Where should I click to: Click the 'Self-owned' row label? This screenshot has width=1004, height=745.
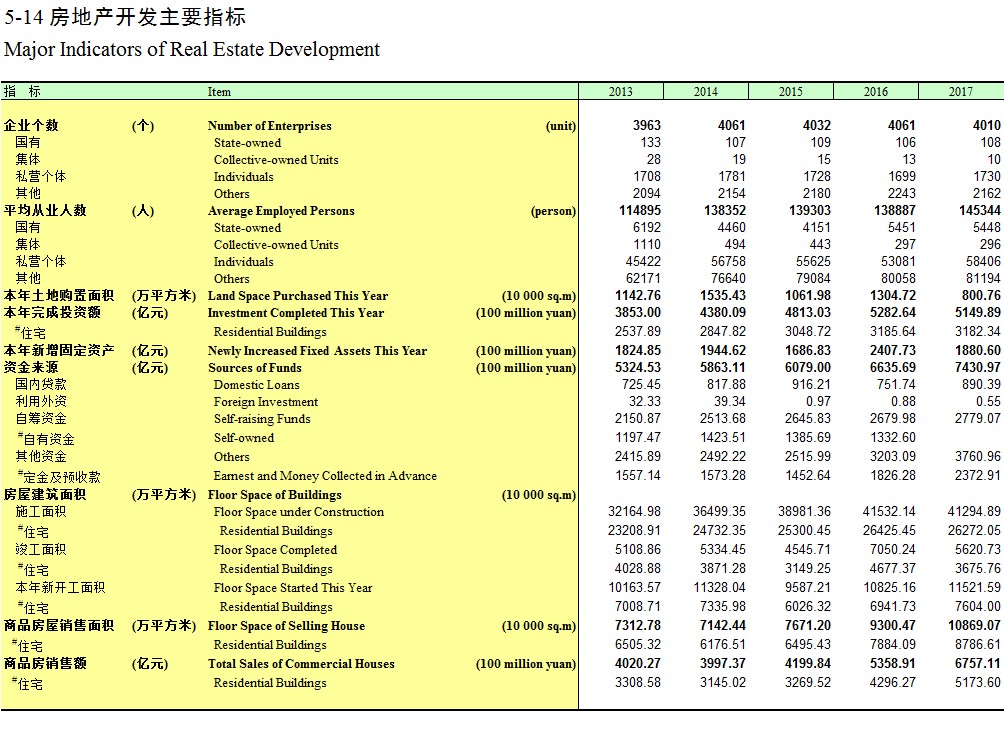click(x=244, y=438)
